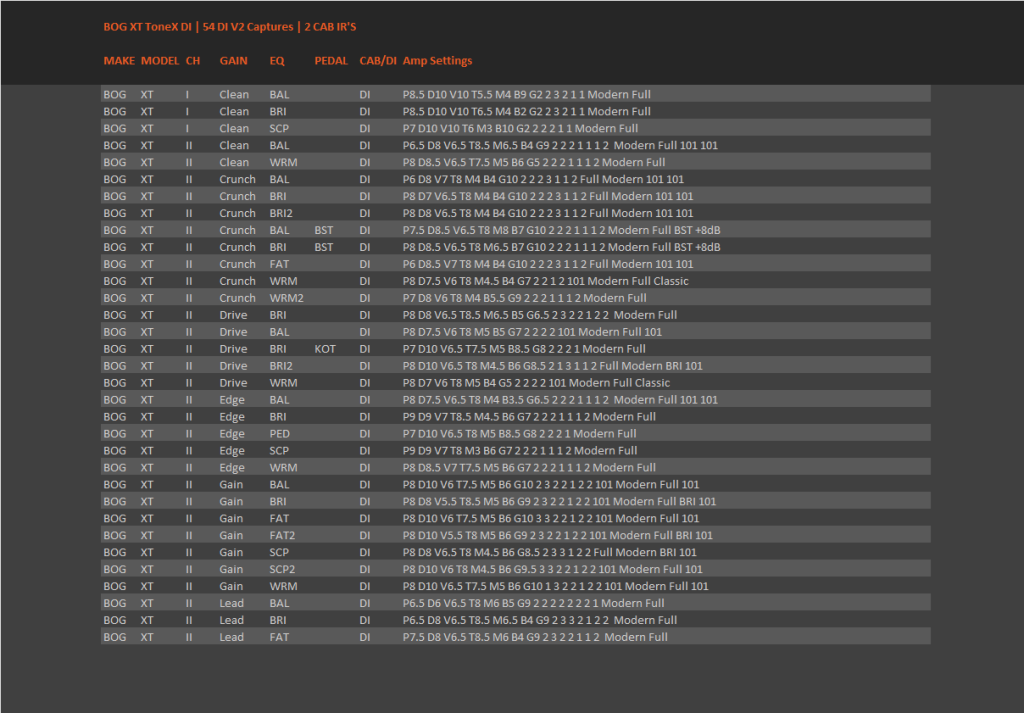Image resolution: width=1024 pixels, height=713 pixels.
Task: Click 'SCP' in the Gain SCP row
Action: tap(279, 553)
